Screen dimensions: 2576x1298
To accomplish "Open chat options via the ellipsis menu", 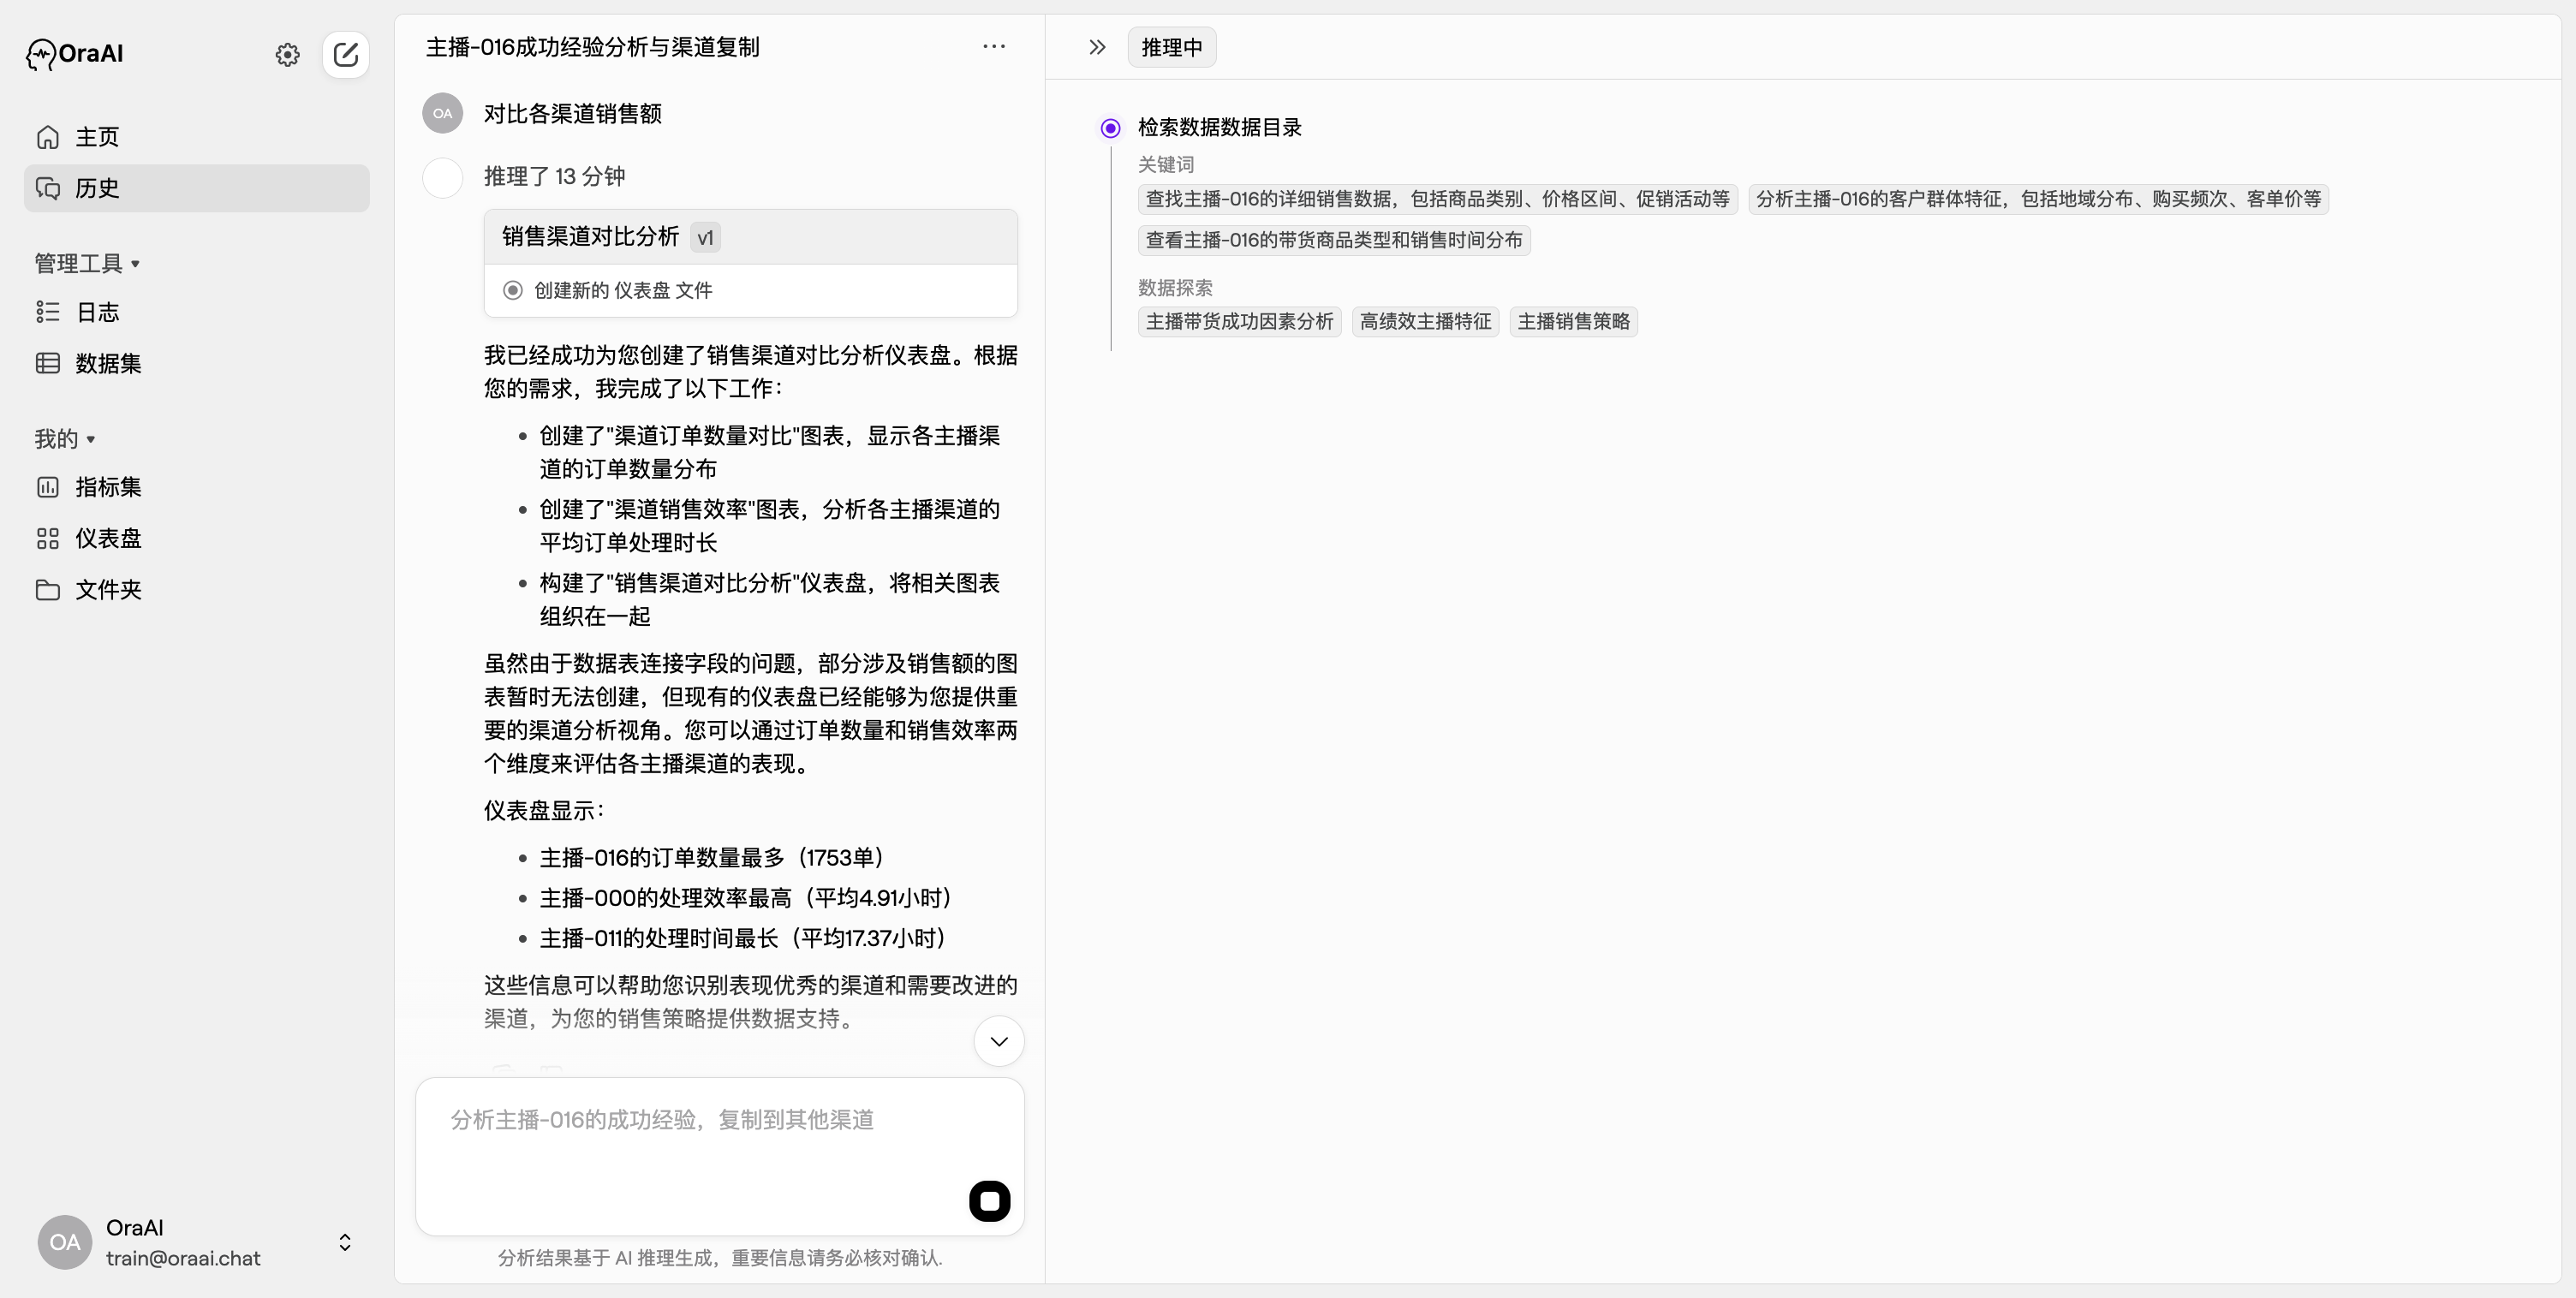I will (994, 47).
